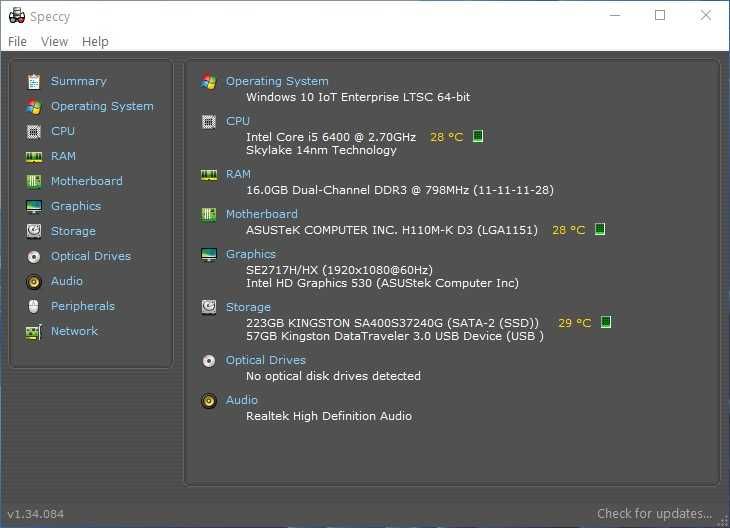Image resolution: width=730 pixels, height=528 pixels.
Task: Click Graphics heading link in summary panel
Action: (x=251, y=254)
